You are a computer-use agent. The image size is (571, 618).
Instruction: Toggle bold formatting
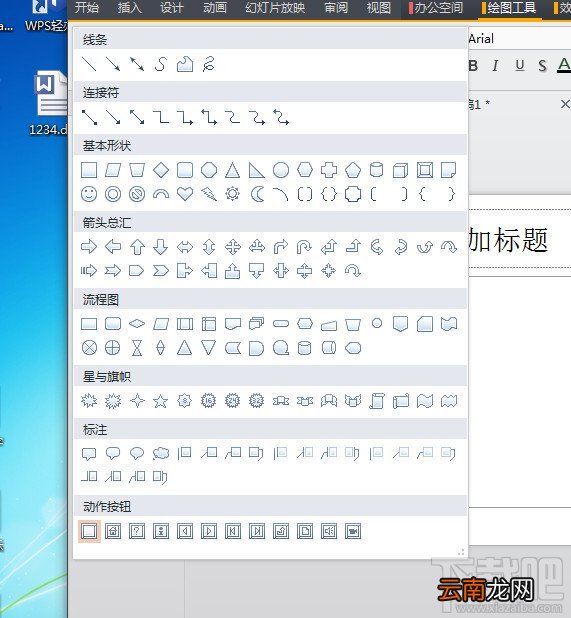[x=473, y=65]
